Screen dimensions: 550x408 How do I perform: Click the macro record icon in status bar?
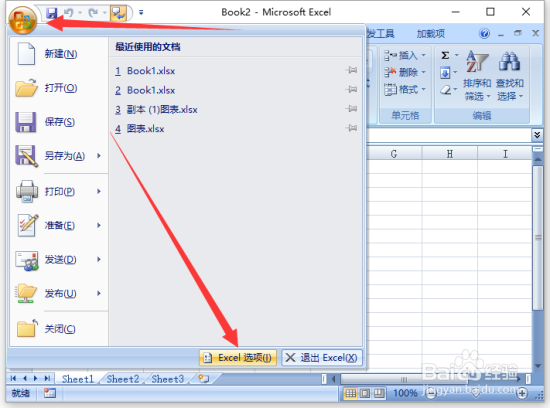tap(50, 393)
